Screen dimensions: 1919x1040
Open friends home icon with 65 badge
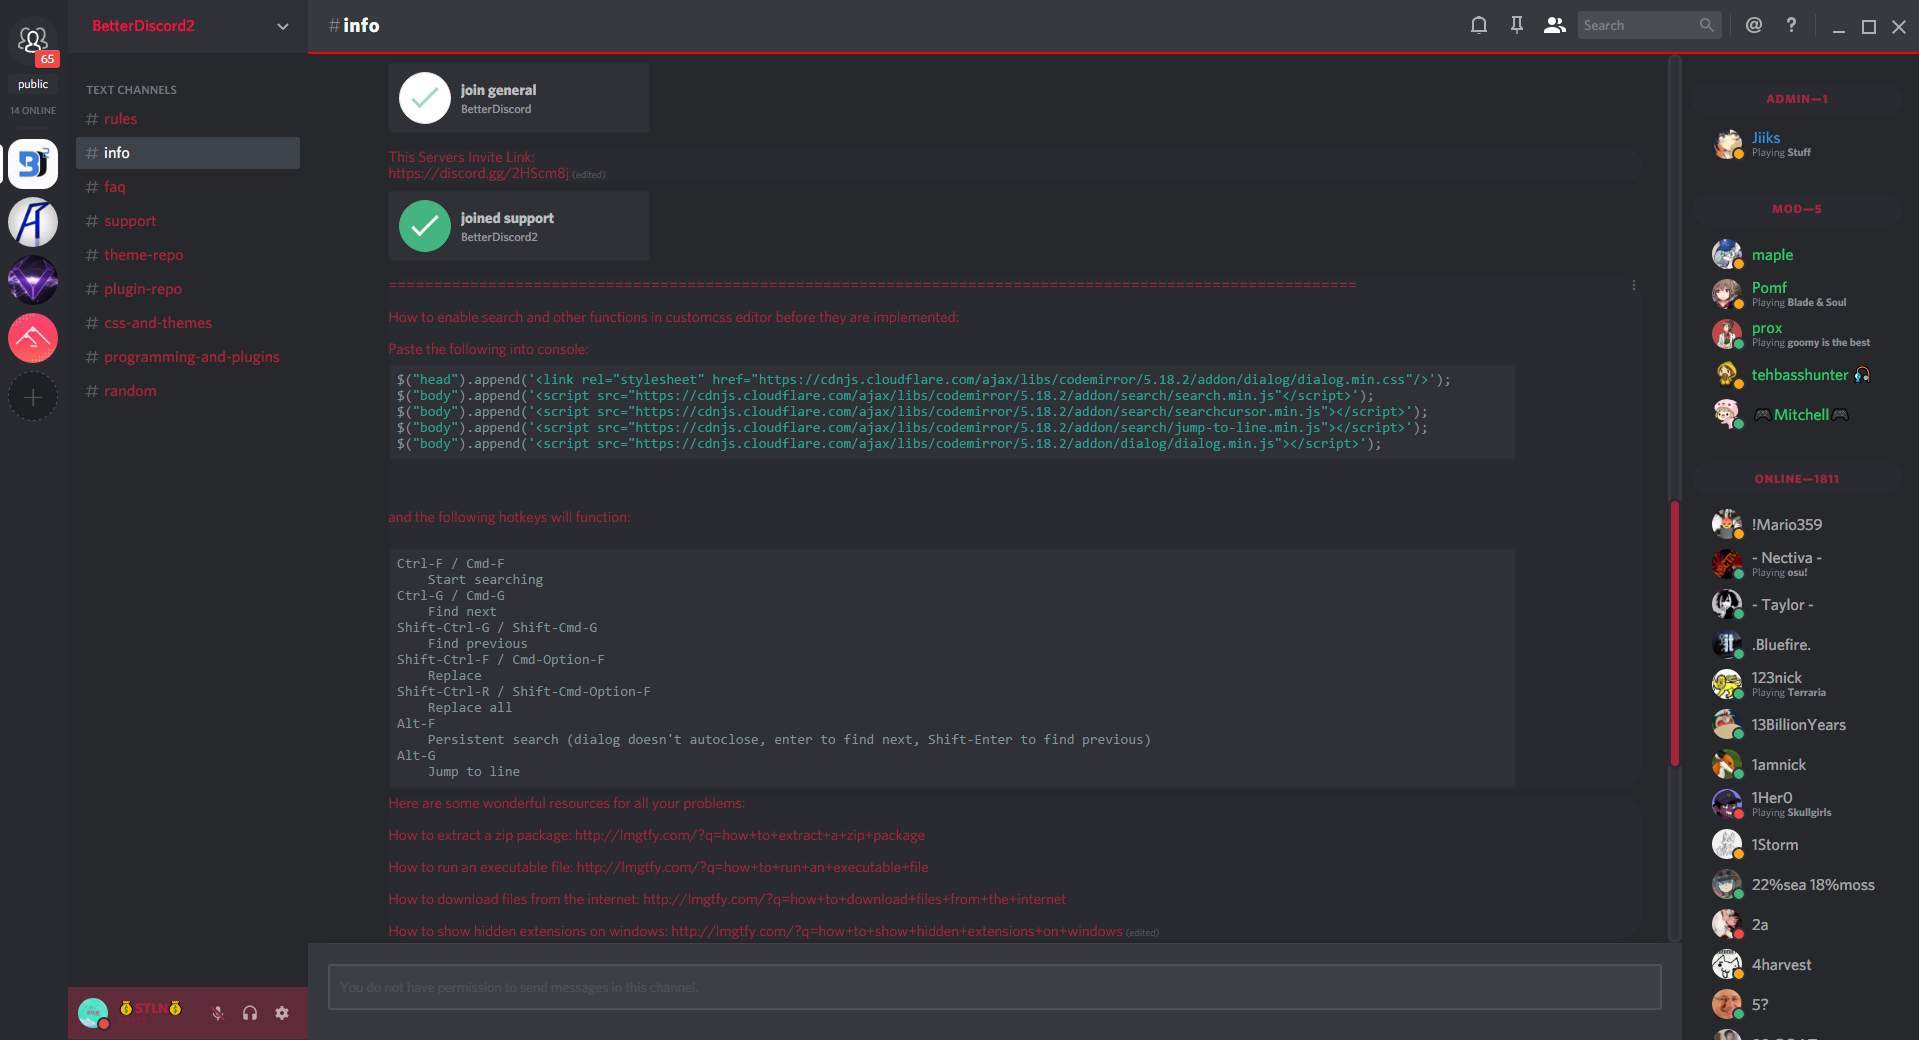[x=33, y=42]
